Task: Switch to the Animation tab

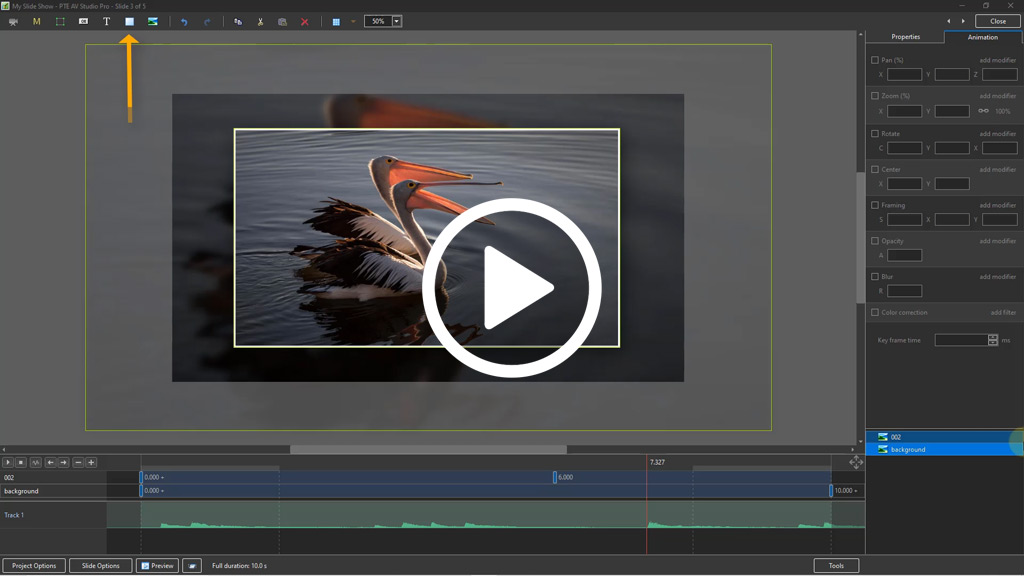Action: point(982,37)
